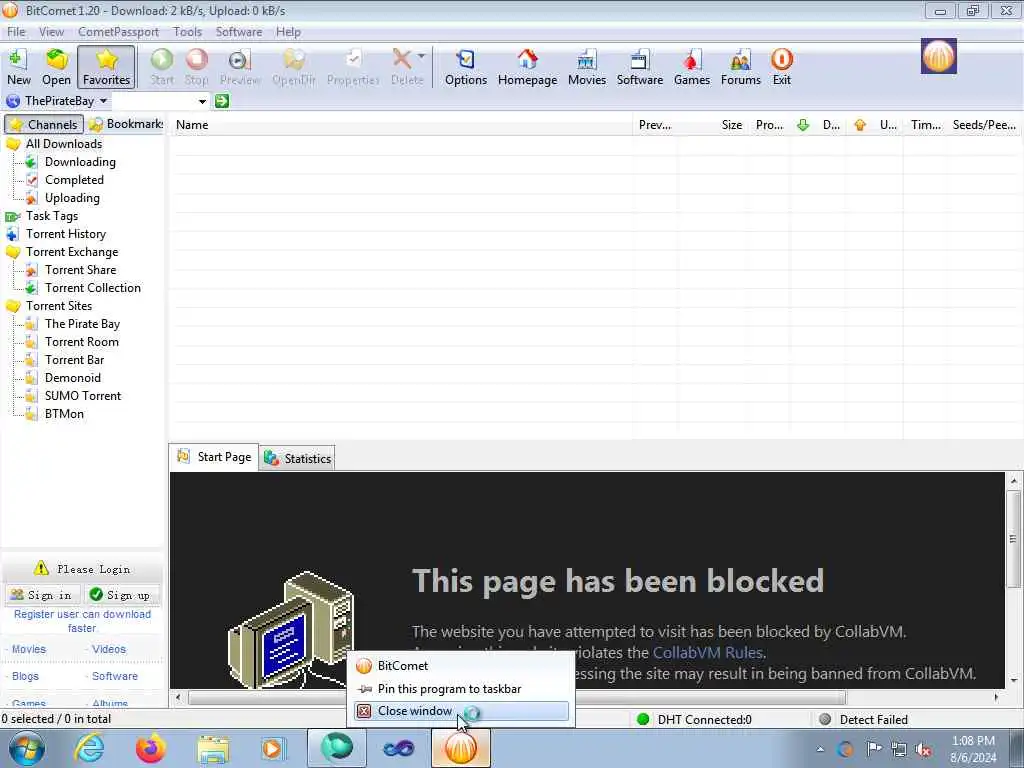Viewport: 1024px width, 768px height.
Task: Click the Sign in button
Action: pos(42,595)
